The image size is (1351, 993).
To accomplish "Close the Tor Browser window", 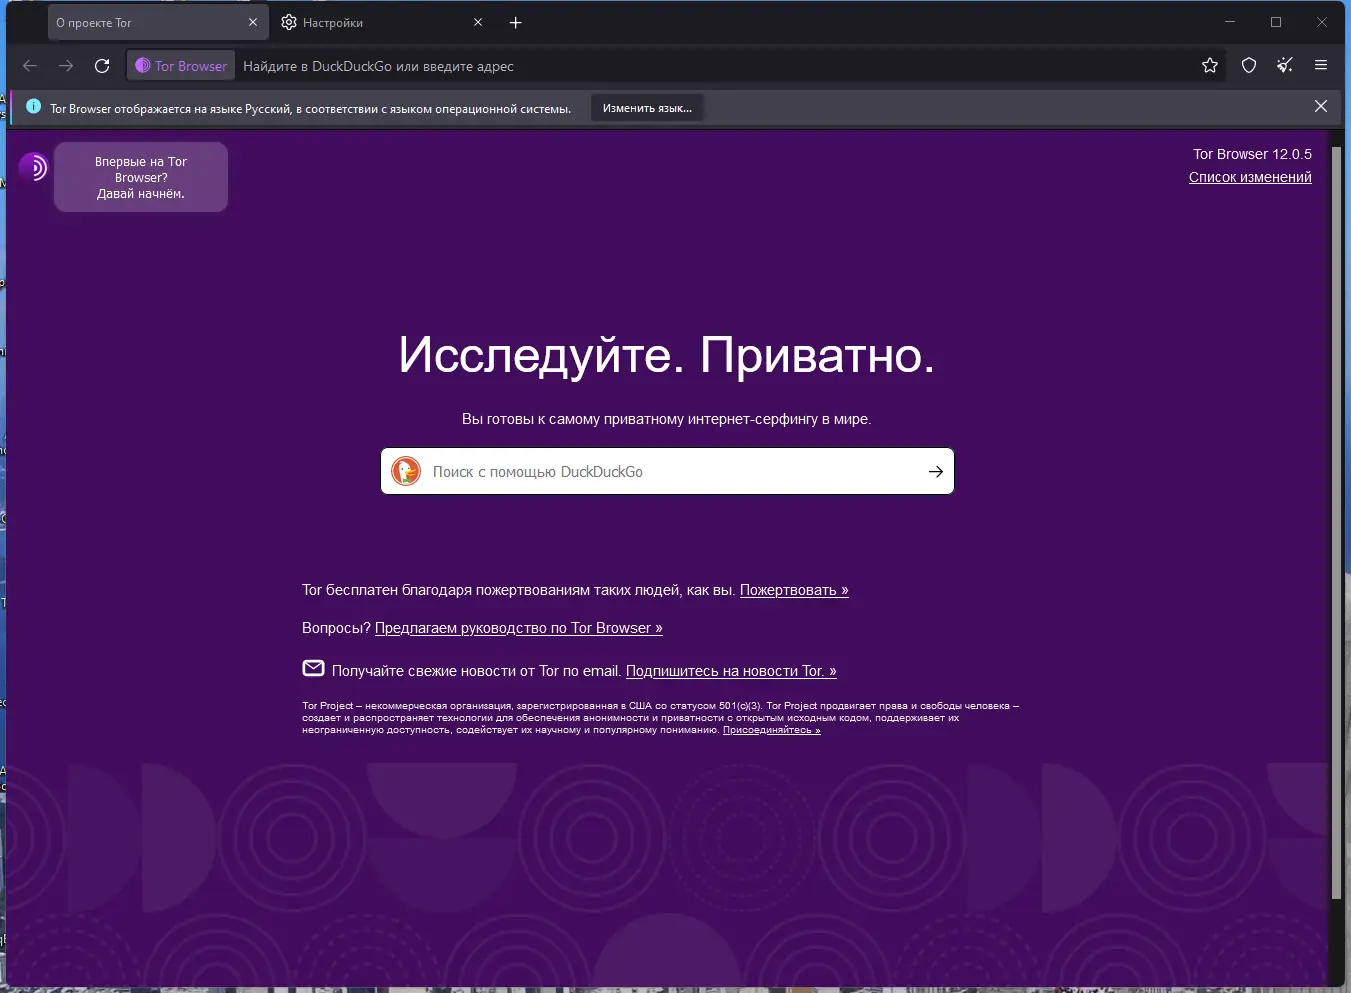I will 1322,22.
